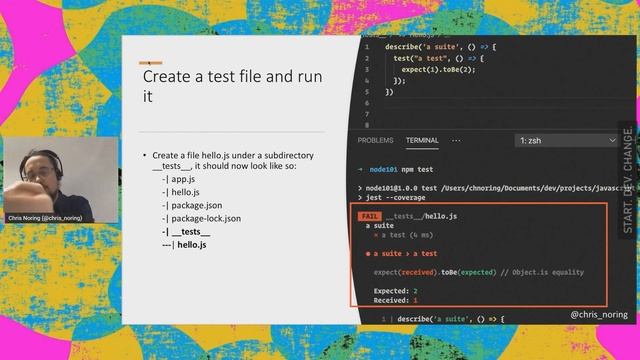Click '__tests__/hello.js' path next to FAIL

421,216
